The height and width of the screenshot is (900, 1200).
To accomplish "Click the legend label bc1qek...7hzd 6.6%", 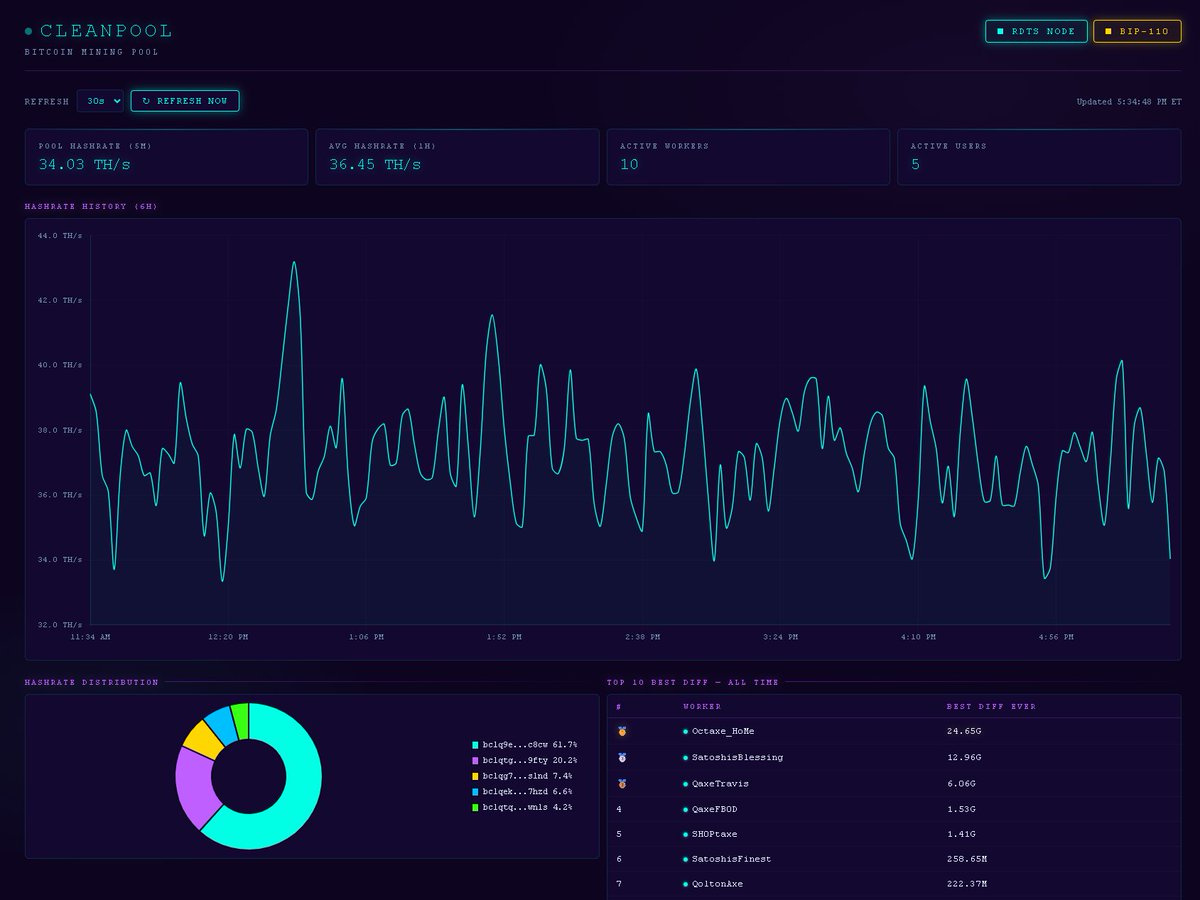I will (528, 792).
